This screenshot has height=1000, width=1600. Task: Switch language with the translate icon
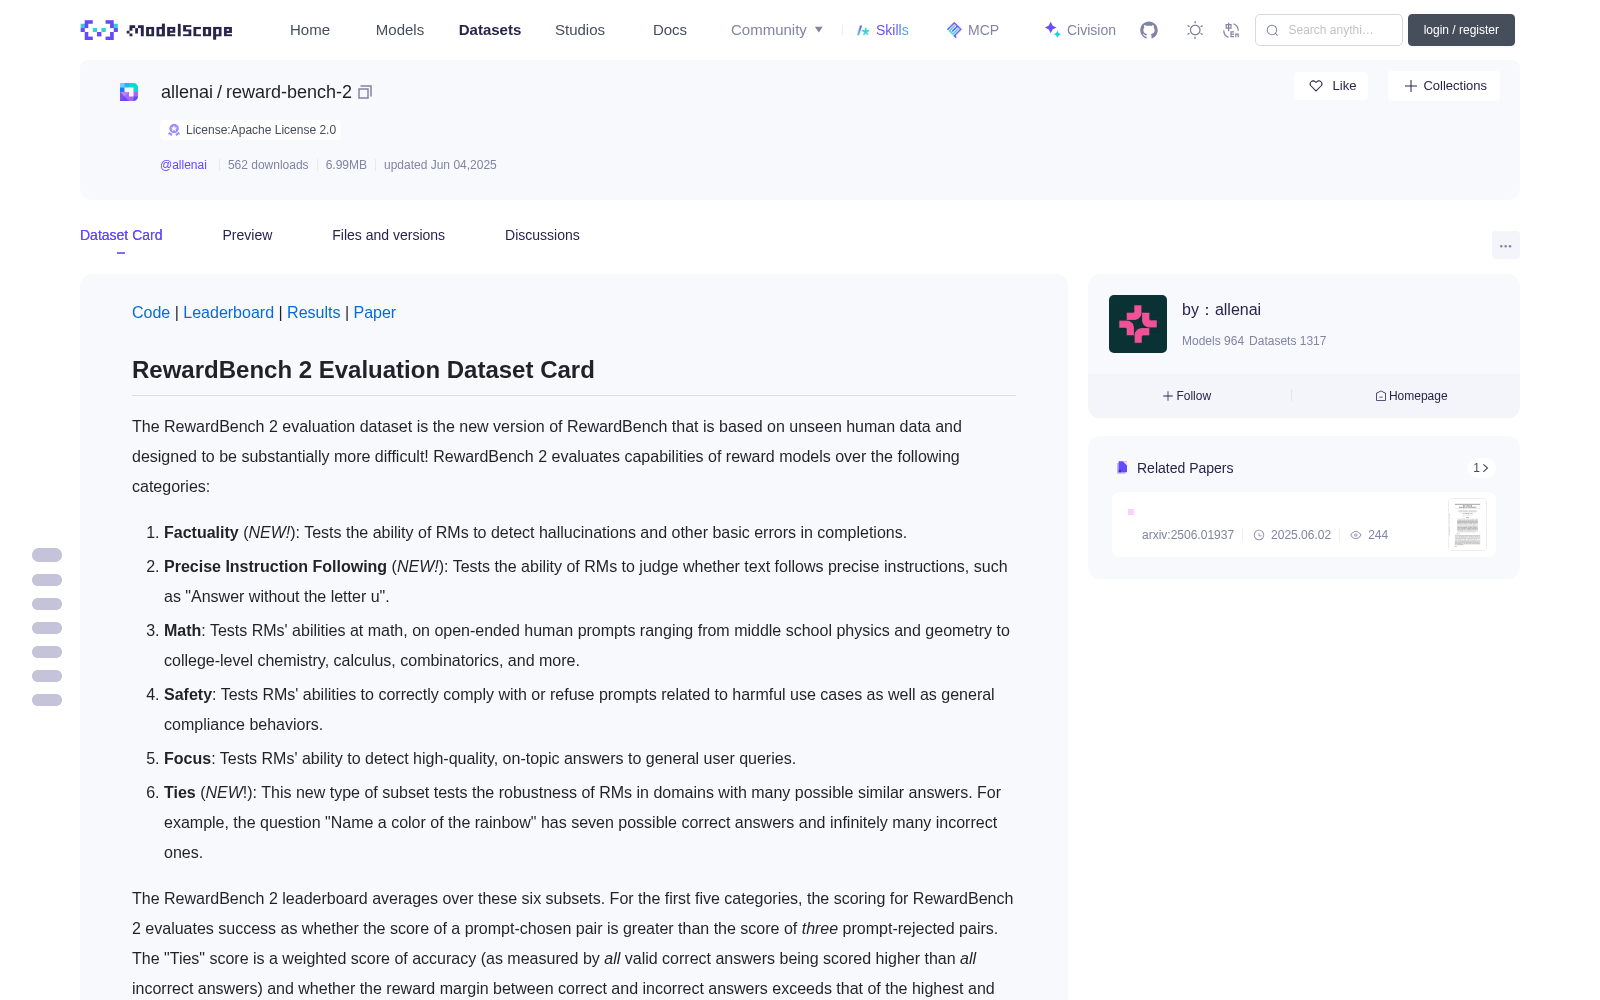point(1232,30)
